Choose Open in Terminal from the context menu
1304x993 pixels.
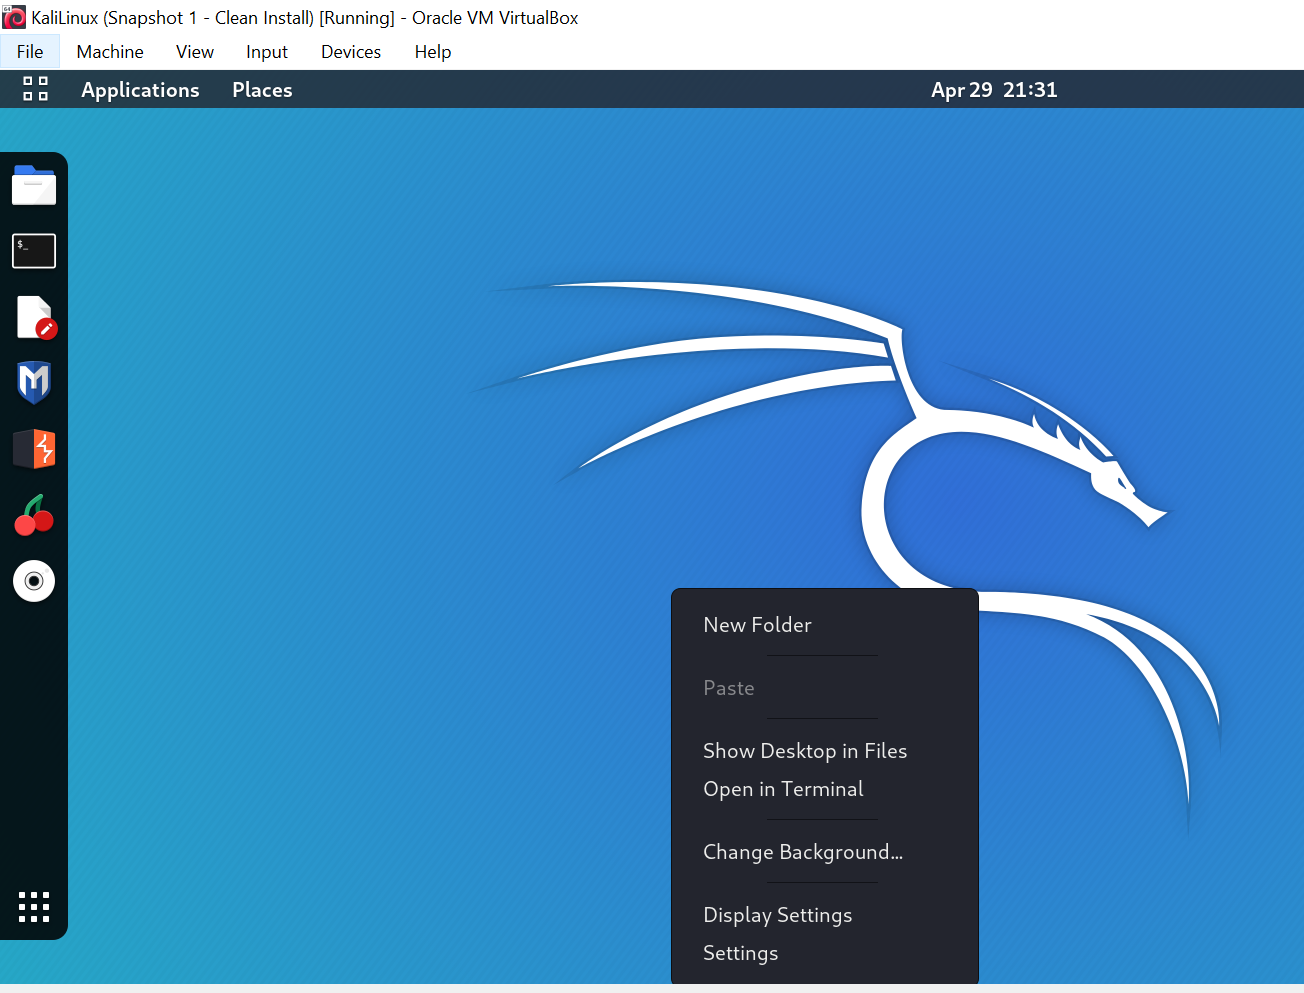tap(783, 789)
